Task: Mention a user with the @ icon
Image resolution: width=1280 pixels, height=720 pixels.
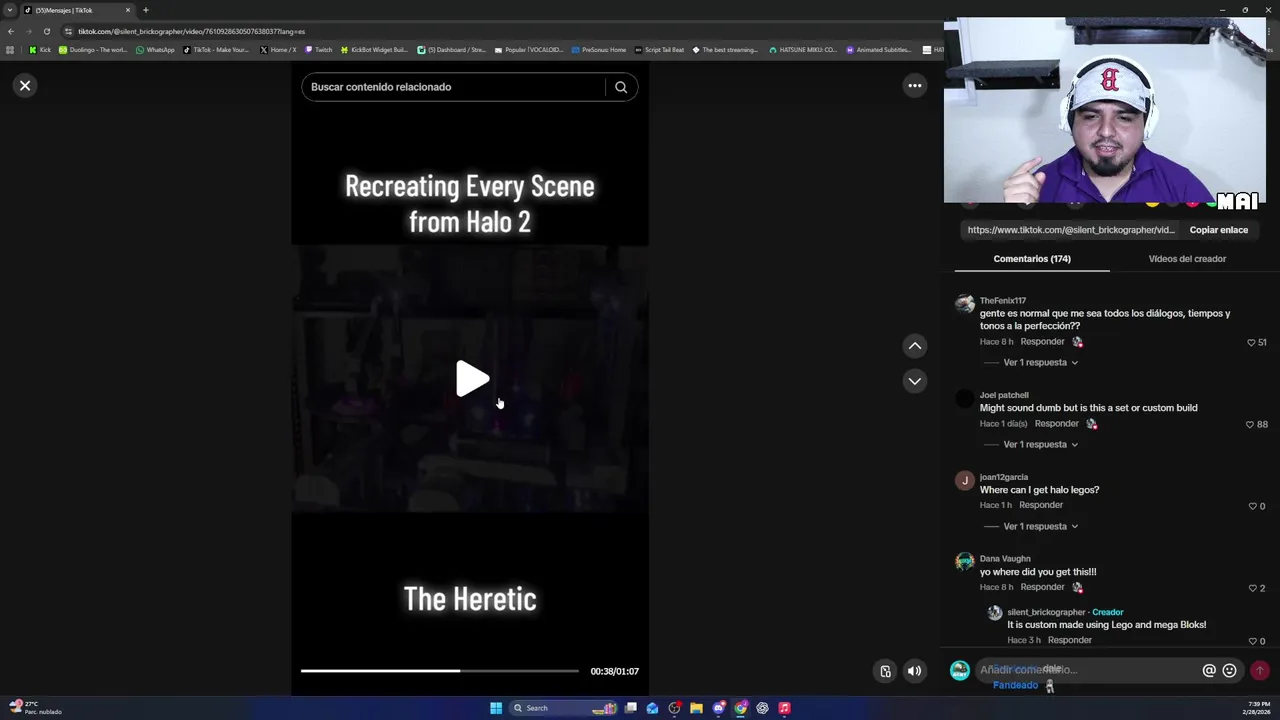Action: pyautogui.click(x=1209, y=671)
